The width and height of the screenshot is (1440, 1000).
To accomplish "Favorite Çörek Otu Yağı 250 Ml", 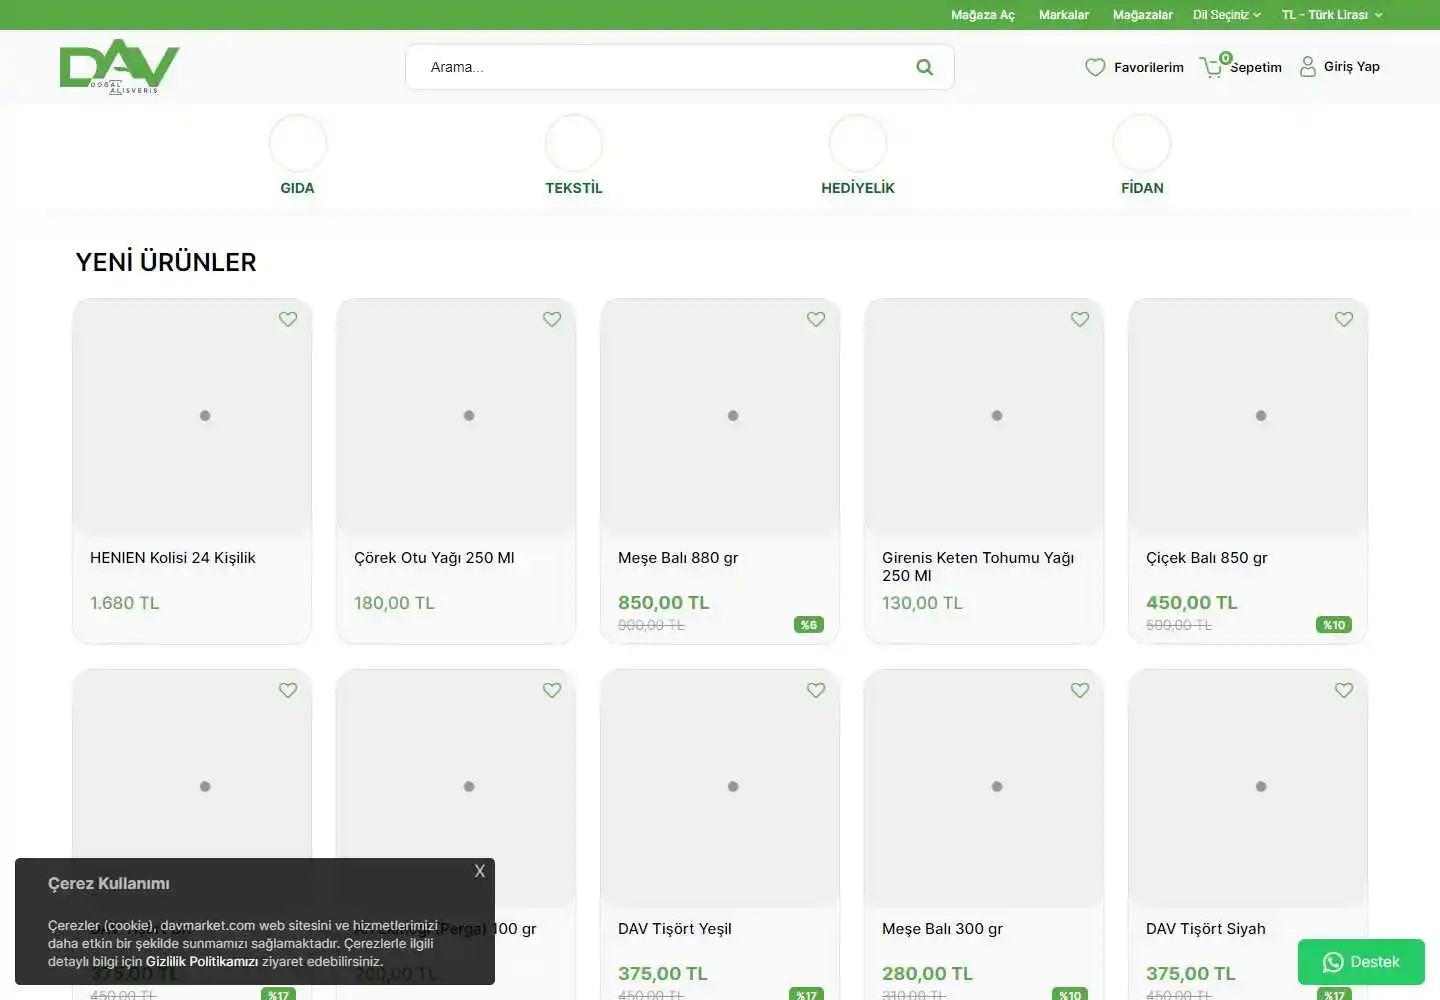I will click(x=552, y=319).
